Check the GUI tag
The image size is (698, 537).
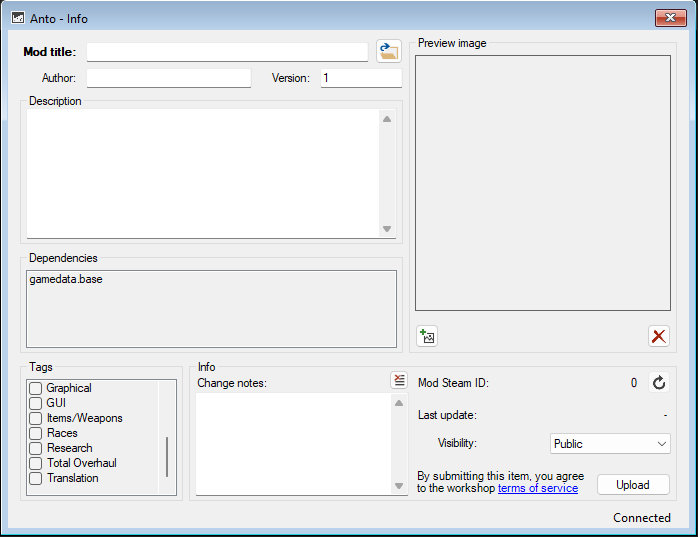pyautogui.click(x=36, y=403)
